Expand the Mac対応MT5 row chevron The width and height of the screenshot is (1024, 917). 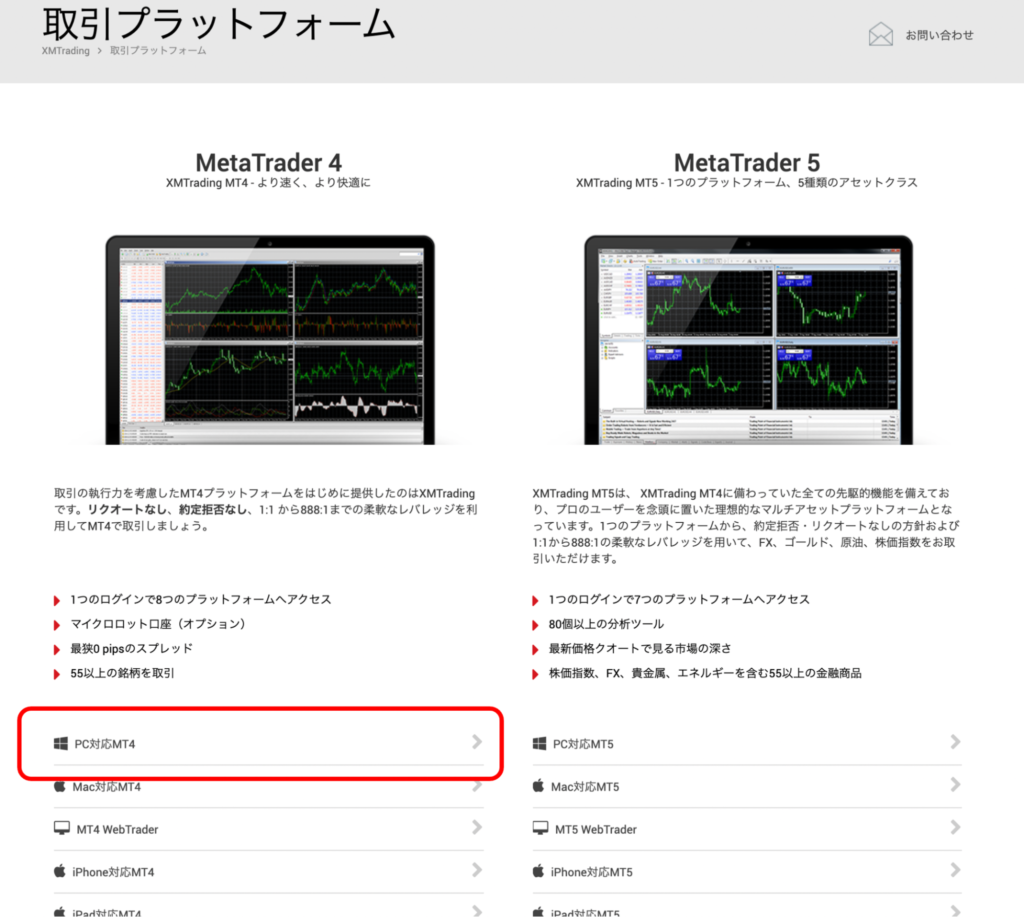[x=955, y=785]
